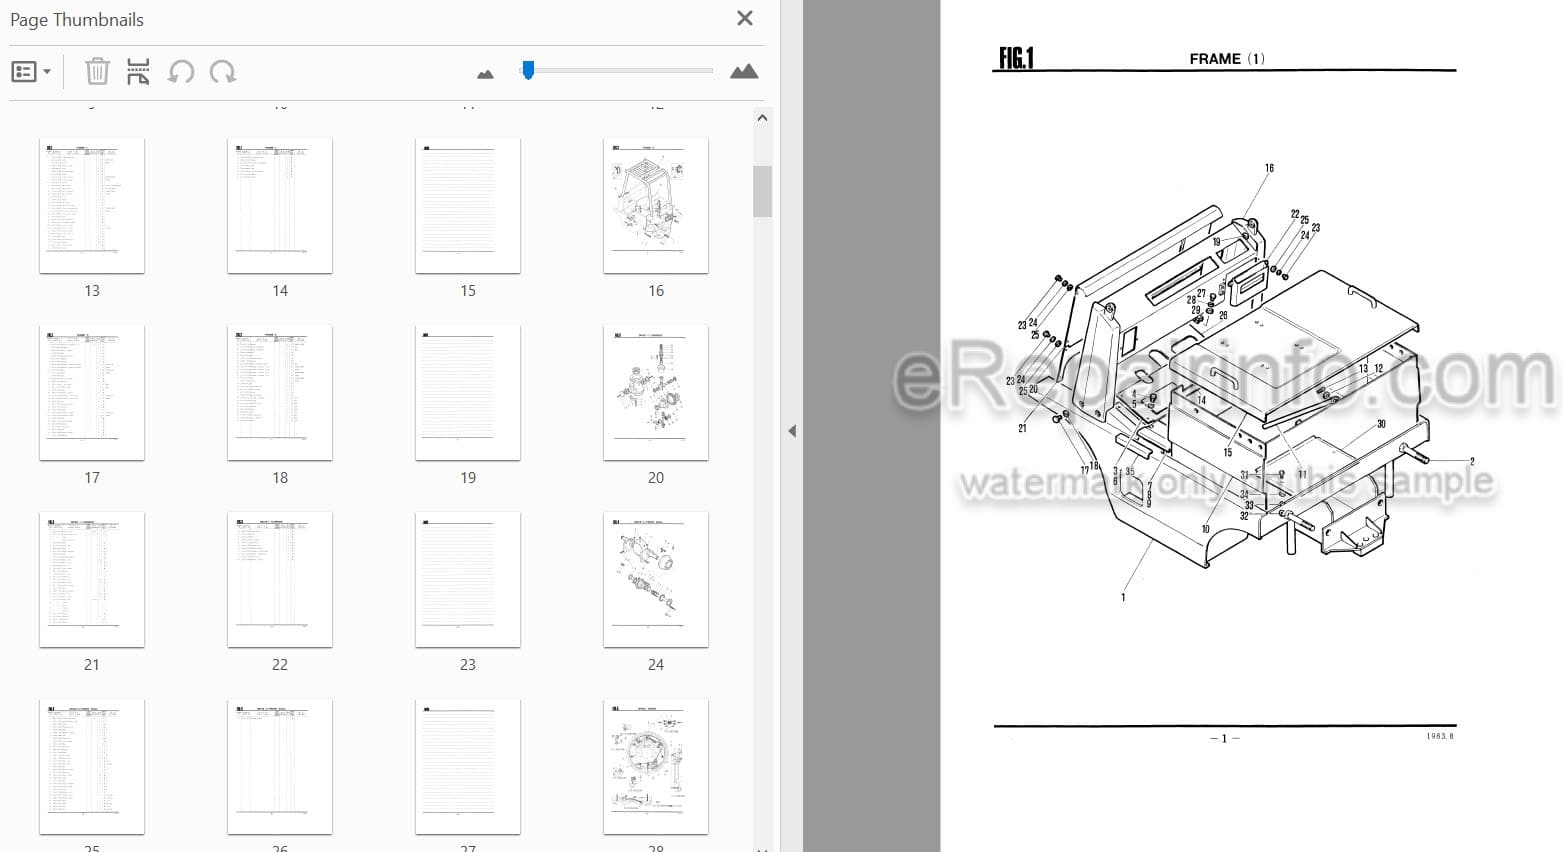This screenshot has width=1563, height=852.
Task: Click the page label 24
Action: pos(656,665)
